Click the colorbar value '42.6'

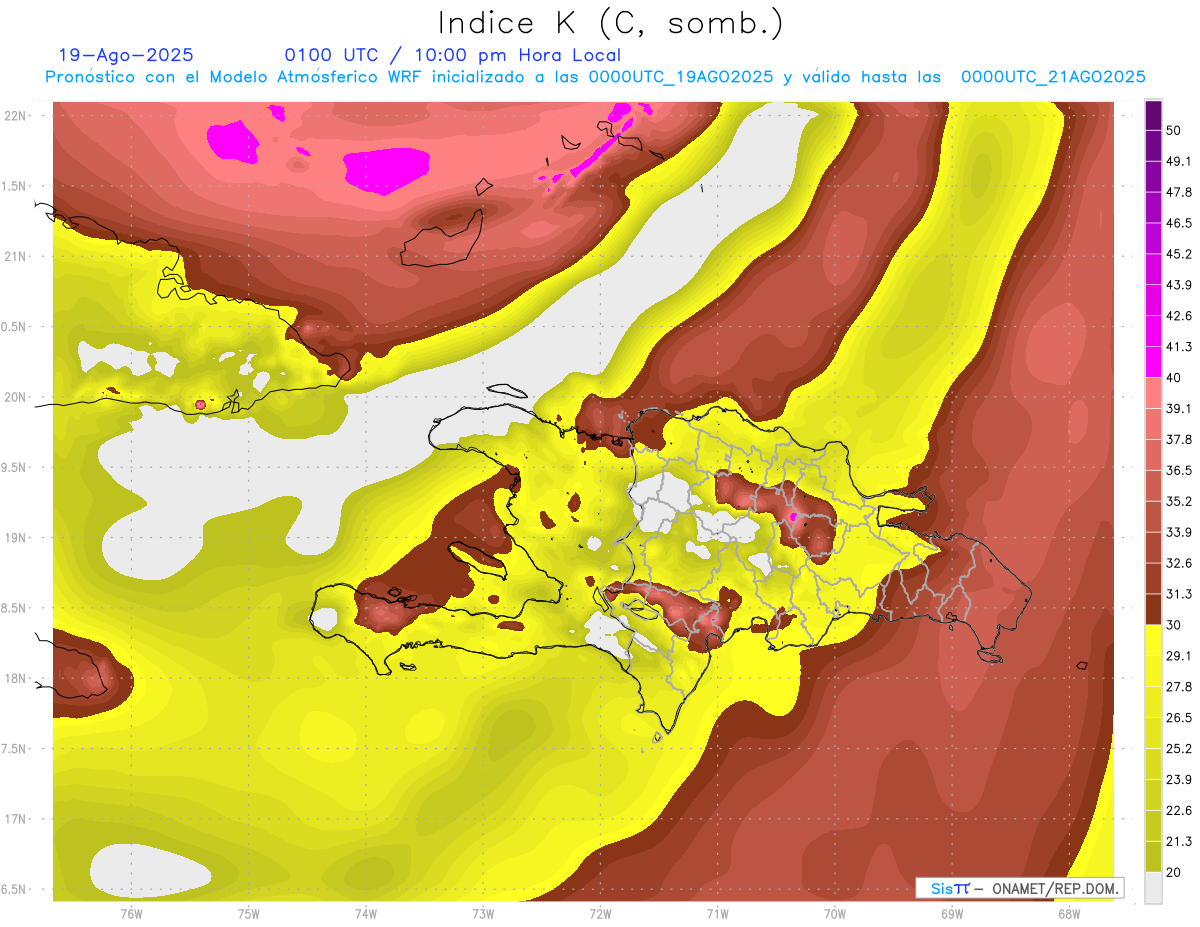click(x=1179, y=316)
